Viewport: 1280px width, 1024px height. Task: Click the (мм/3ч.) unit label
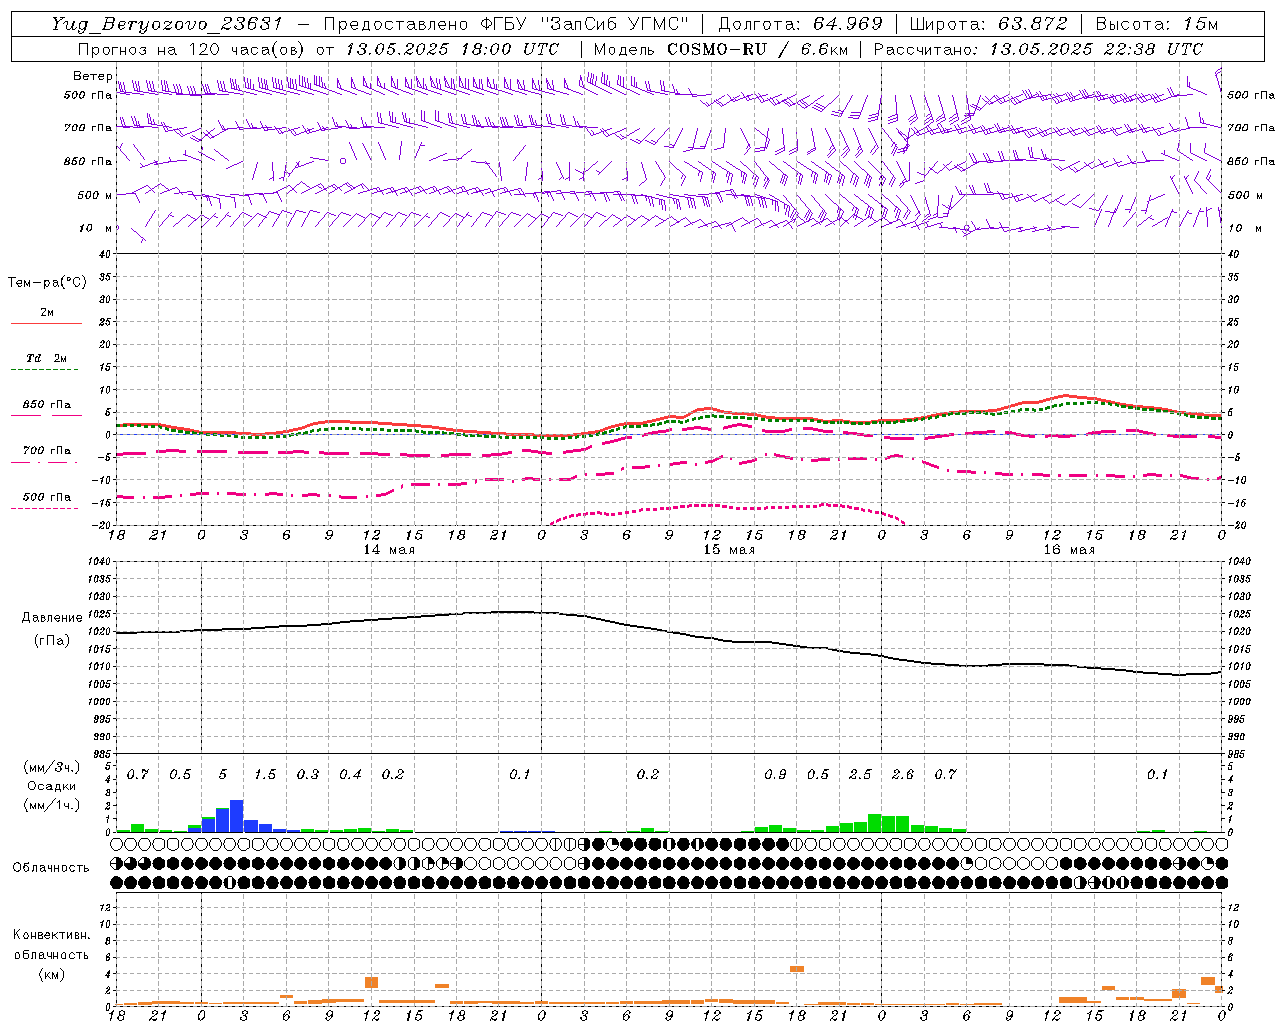pos(51,767)
